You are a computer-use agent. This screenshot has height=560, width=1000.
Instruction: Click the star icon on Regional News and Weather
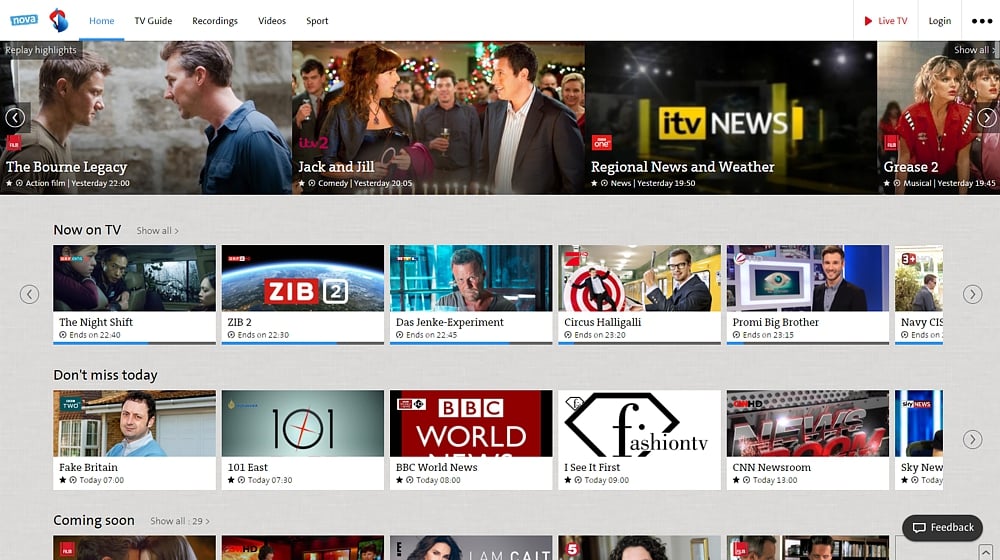pyautogui.click(x=594, y=183)
